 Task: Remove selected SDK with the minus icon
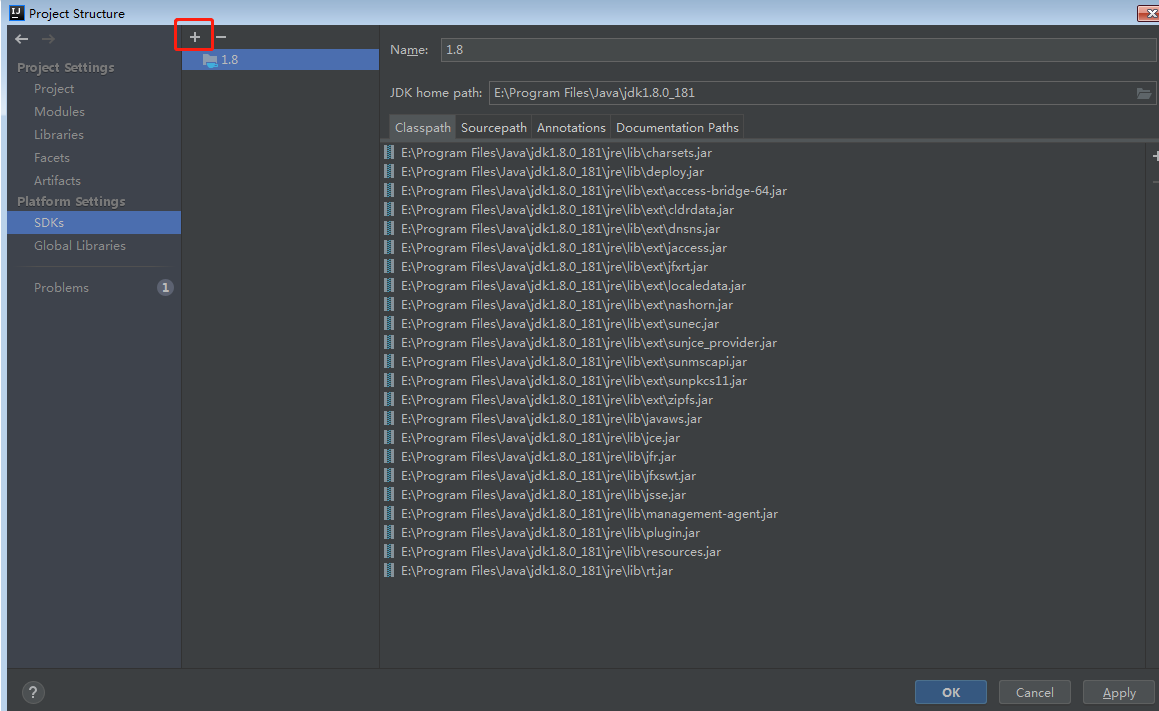[219, 35]
